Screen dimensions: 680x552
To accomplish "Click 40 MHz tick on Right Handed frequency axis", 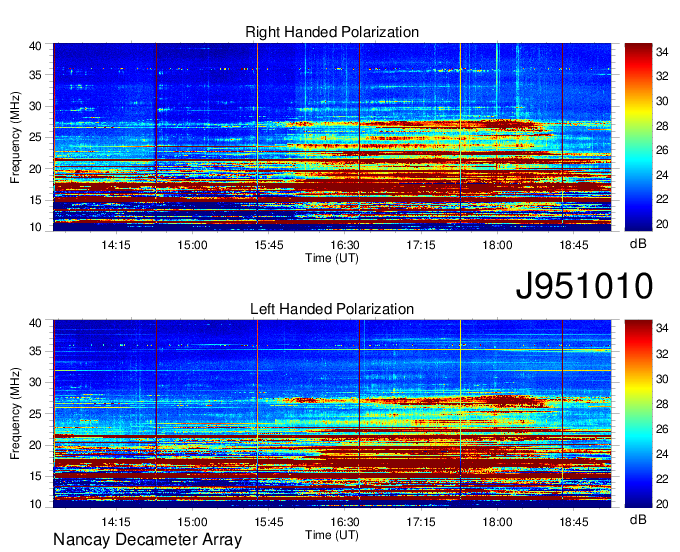I will (35, 46).
